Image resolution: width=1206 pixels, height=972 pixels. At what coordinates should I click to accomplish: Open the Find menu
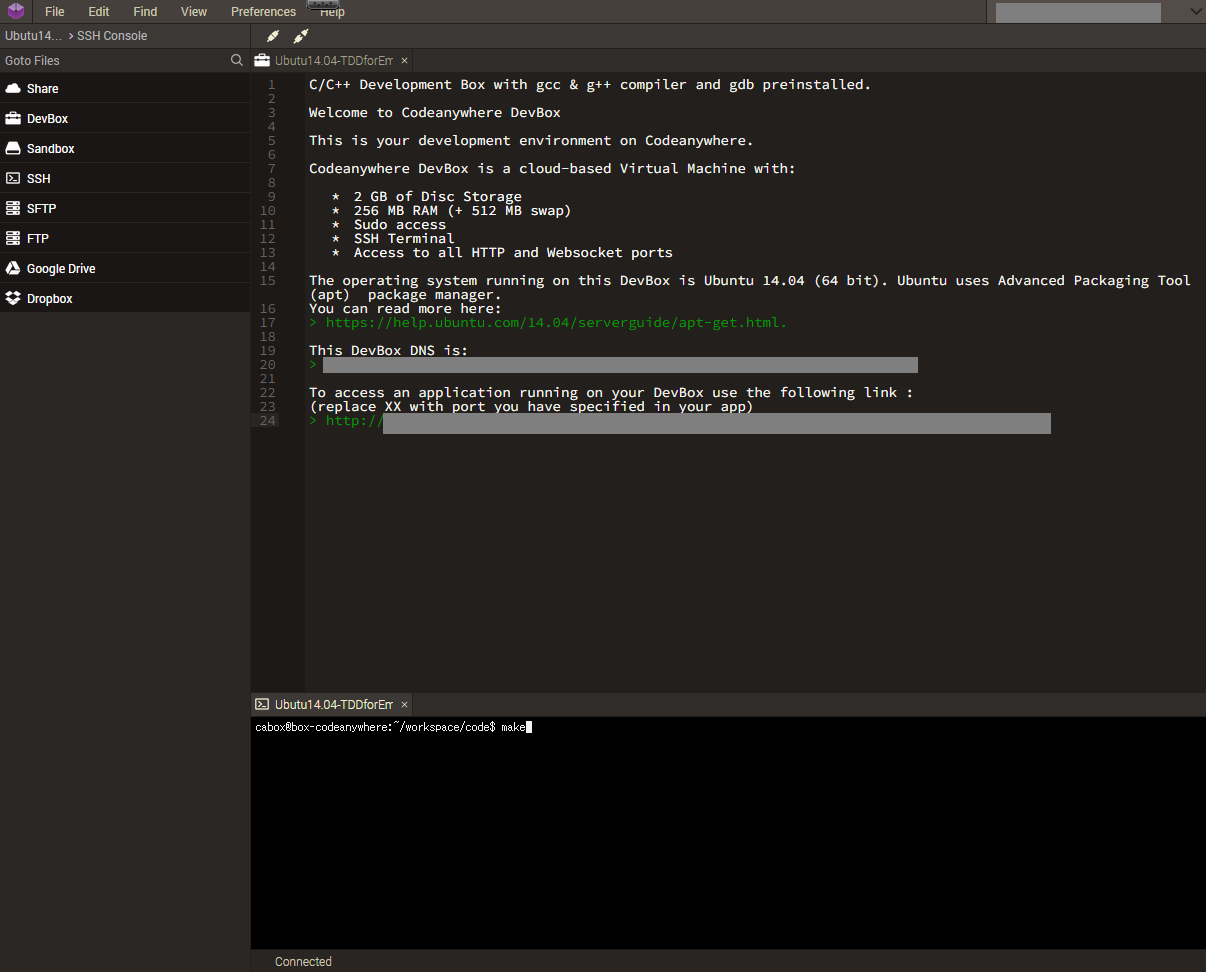tap(145, 12)
